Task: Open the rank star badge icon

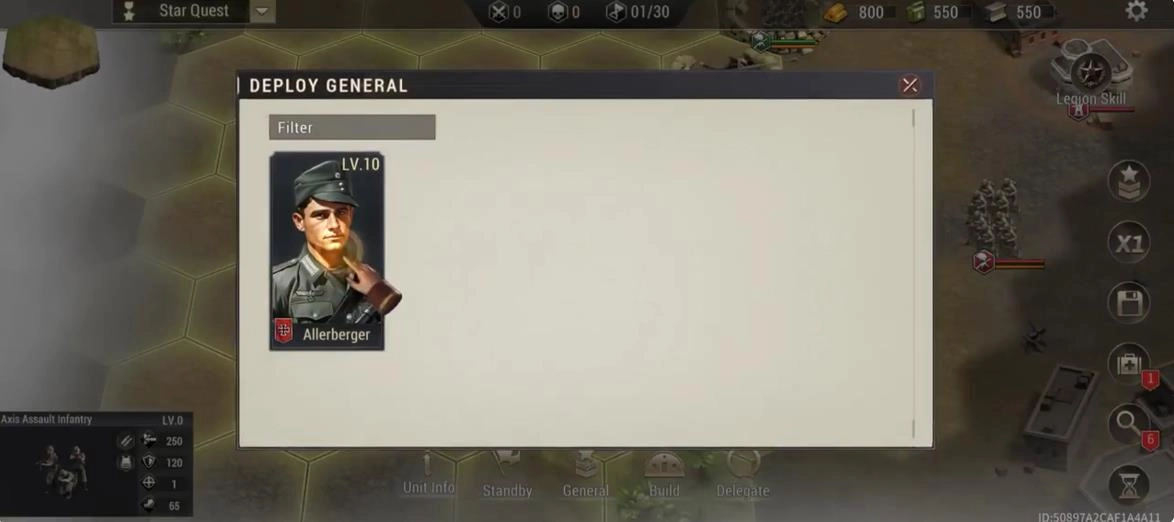Action: click(x=1128, y=181)
